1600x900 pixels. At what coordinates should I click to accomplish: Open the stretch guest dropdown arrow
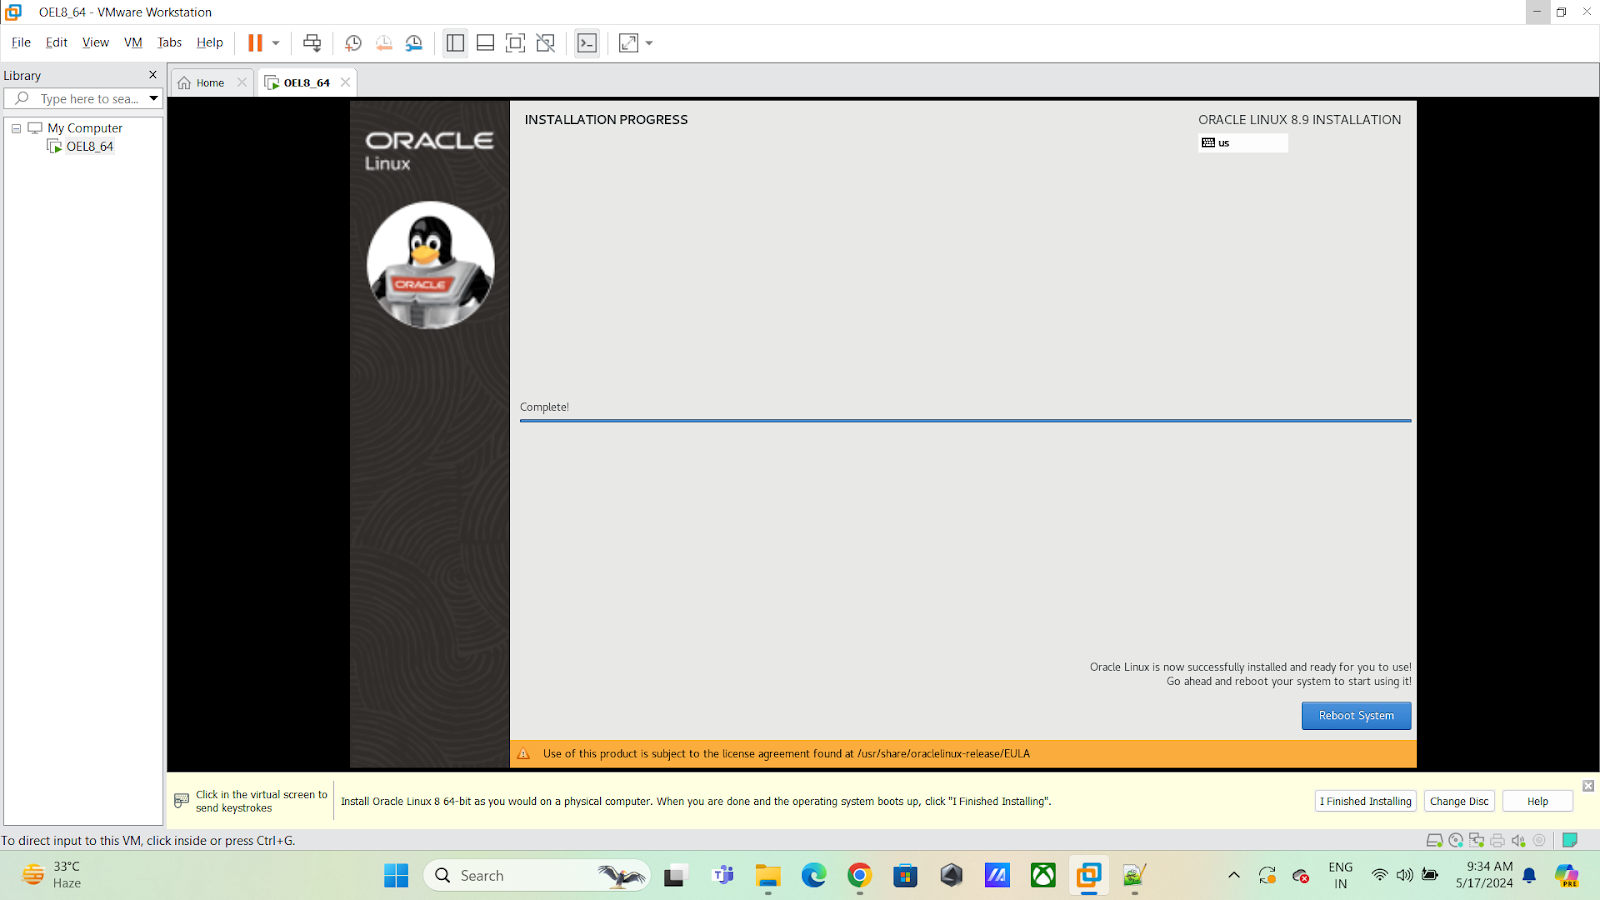click(x=649, y=43)
